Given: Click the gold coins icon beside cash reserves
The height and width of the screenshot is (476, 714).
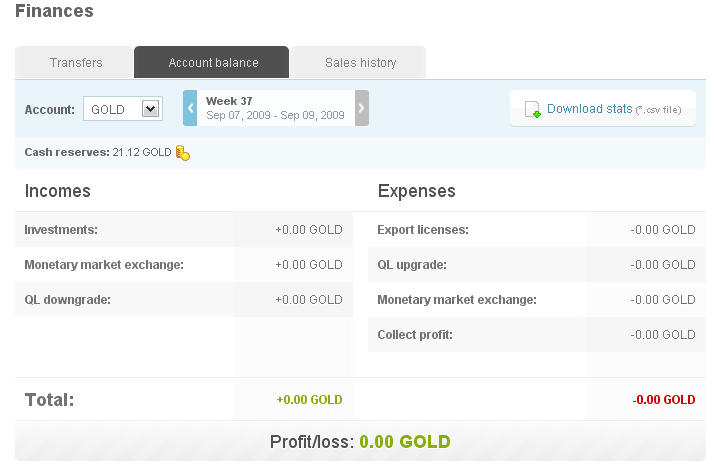Looking at the screenshot, I should pos(182,153).
